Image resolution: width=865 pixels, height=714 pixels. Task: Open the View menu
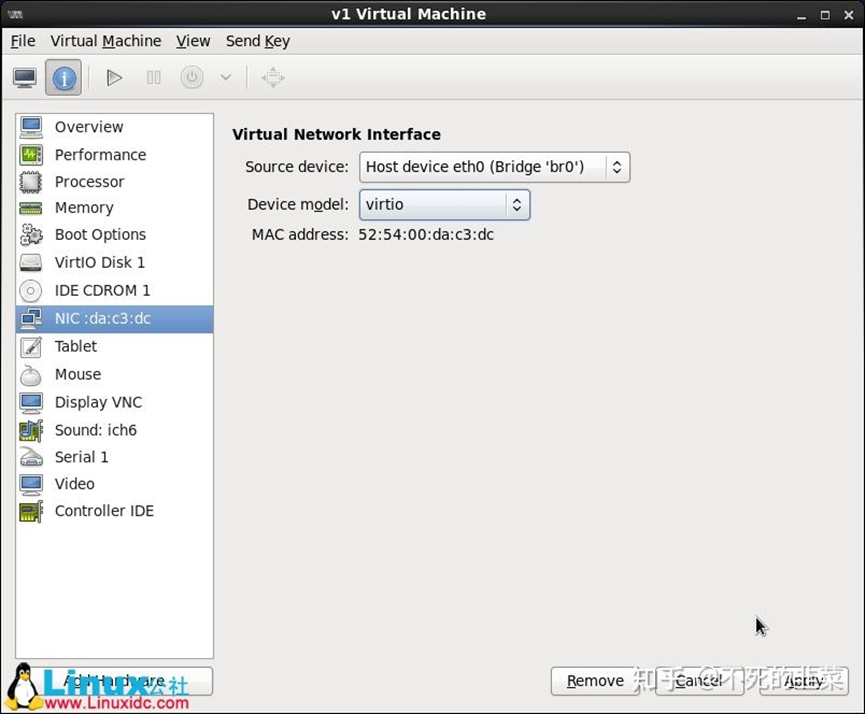click(193, 41)
